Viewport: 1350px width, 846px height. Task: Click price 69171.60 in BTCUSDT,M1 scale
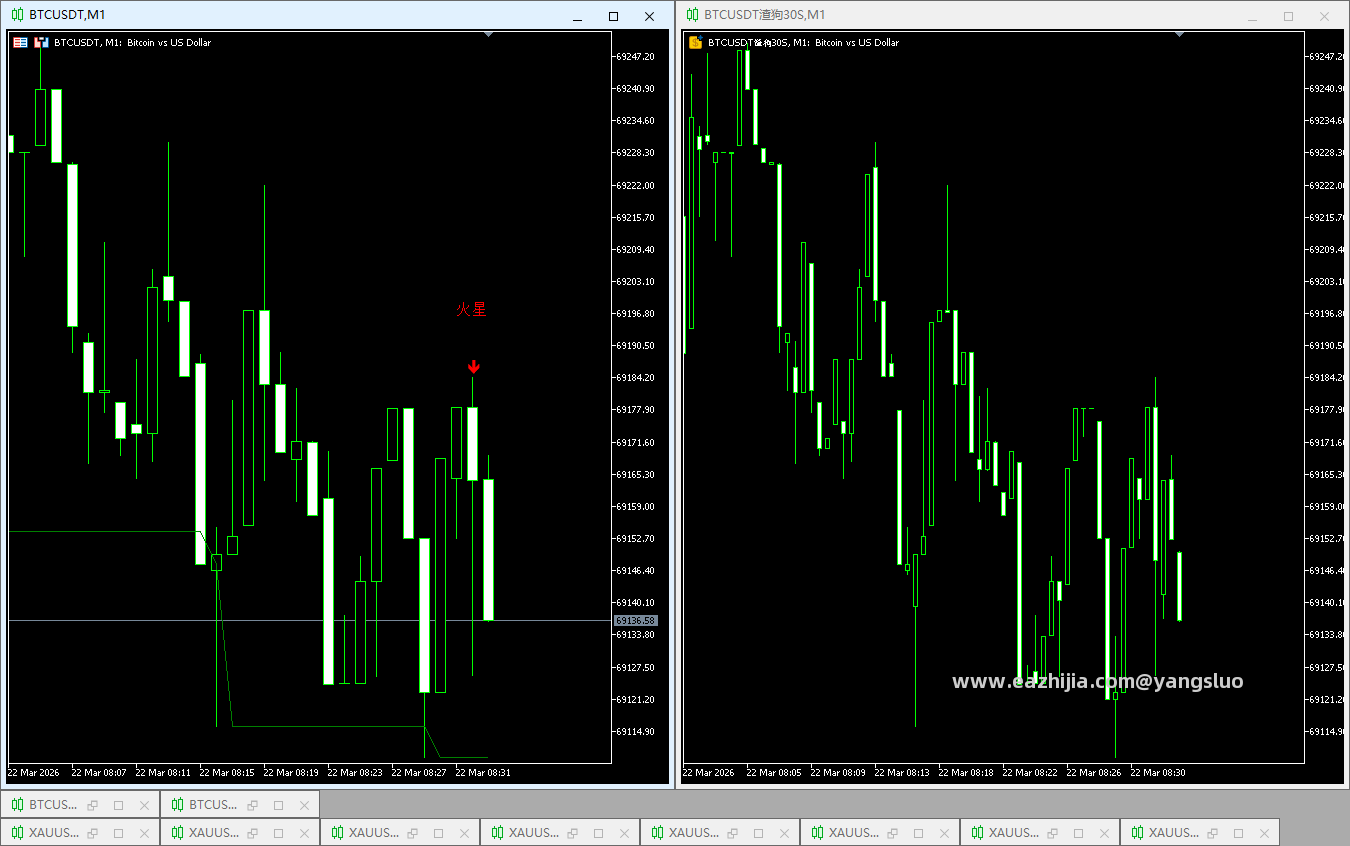(637, 442)
